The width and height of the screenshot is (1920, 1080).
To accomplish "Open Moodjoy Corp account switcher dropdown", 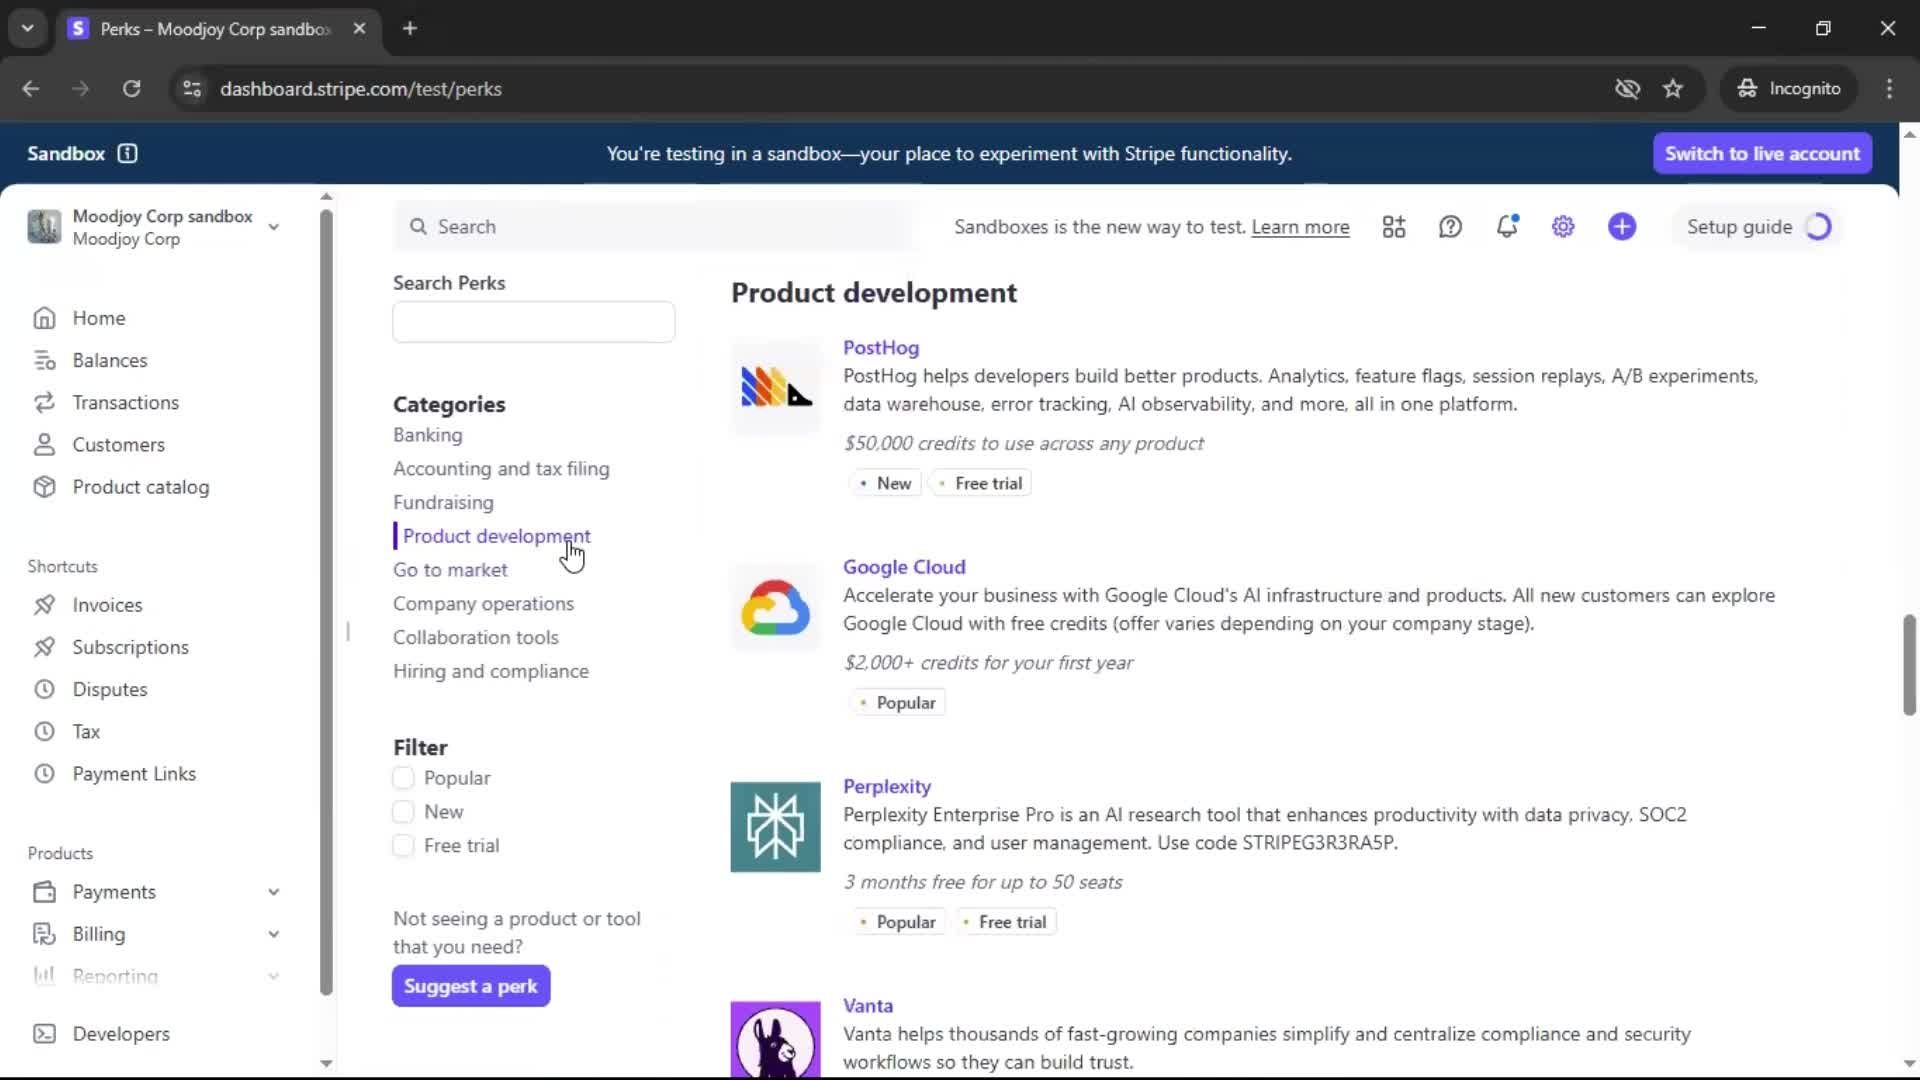I will pos(273,227).
